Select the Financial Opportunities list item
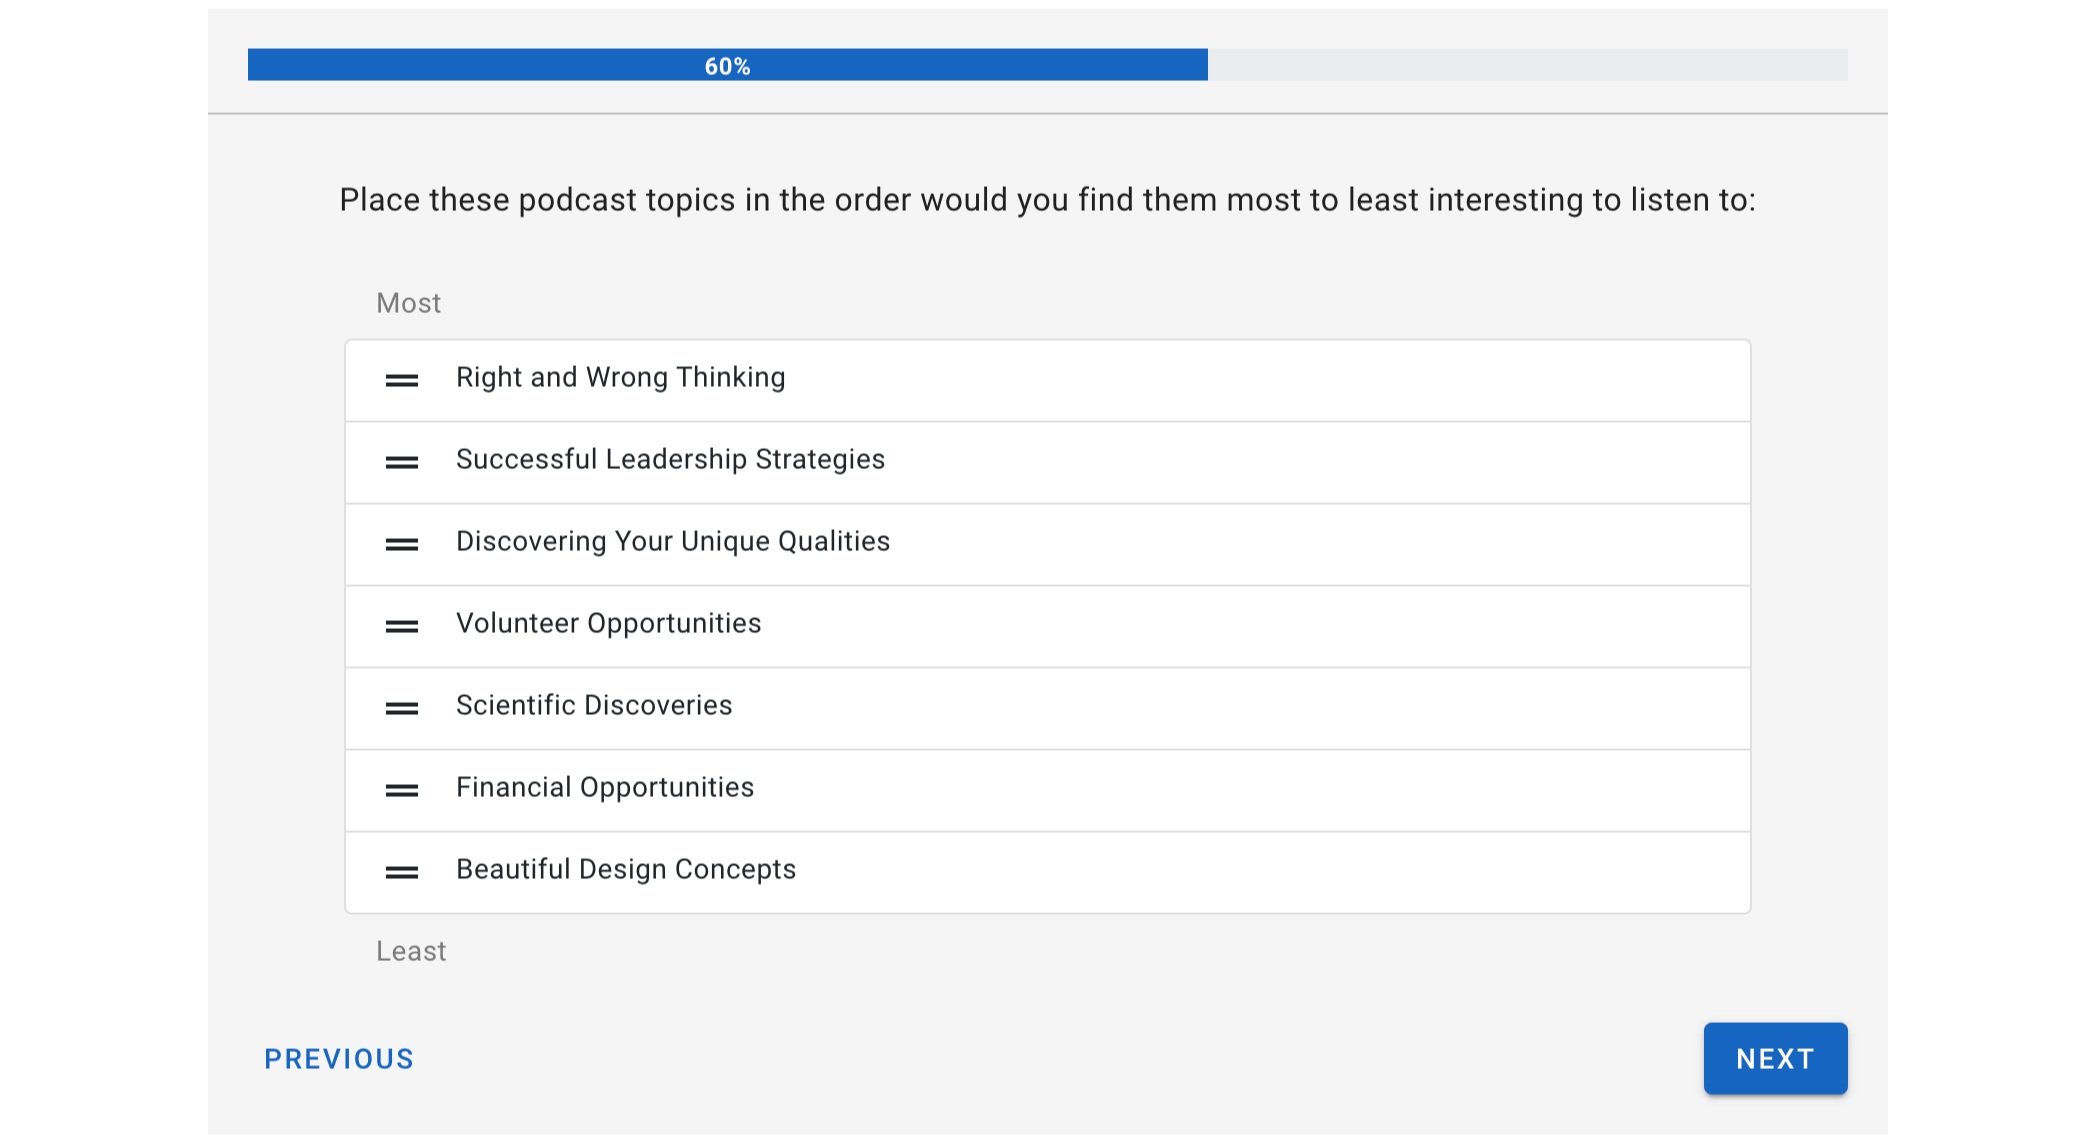Image resolution: width=2096 pixels, height=1147 pixels. [x=604, y=788]
